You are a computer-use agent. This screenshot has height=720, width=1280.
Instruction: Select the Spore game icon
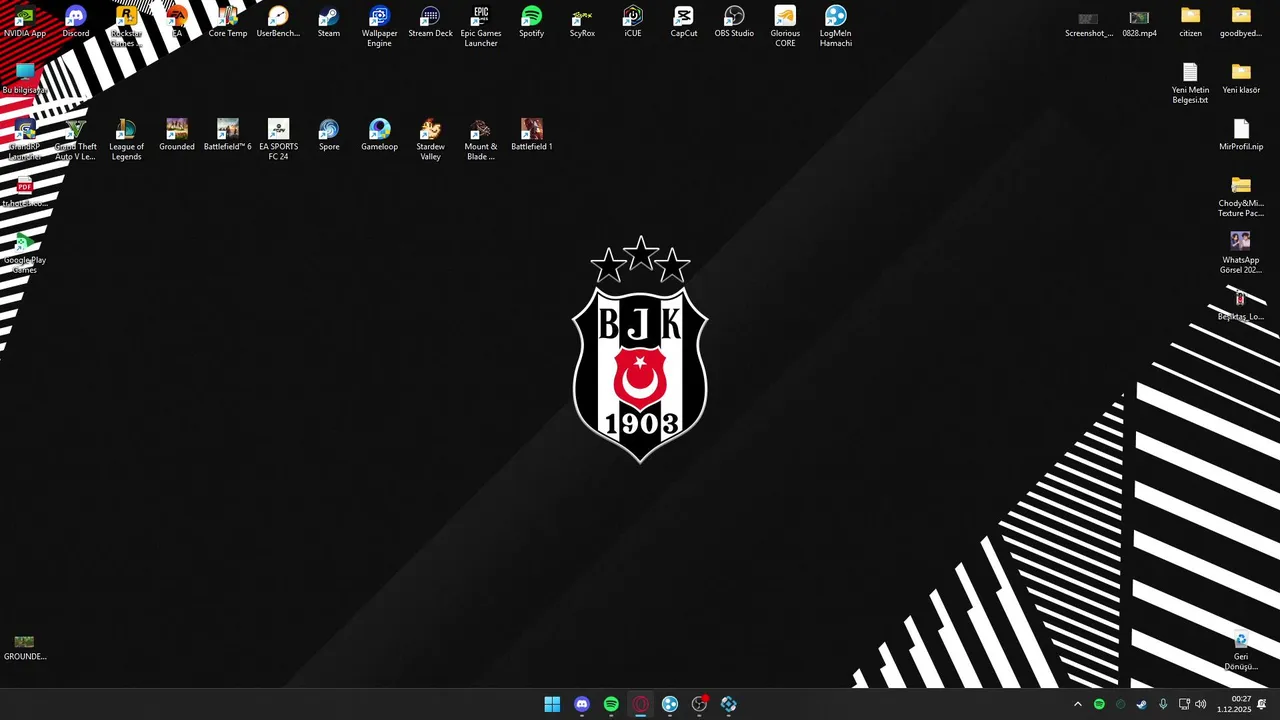pyautogui.click(x=329, y=135)
